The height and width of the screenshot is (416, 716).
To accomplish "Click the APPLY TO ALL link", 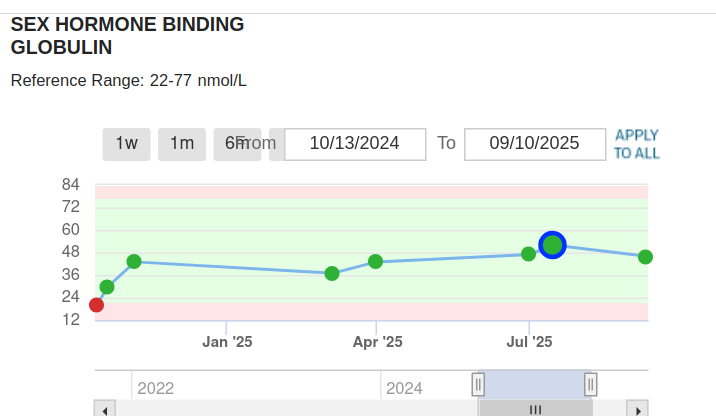I will [637, 144].
